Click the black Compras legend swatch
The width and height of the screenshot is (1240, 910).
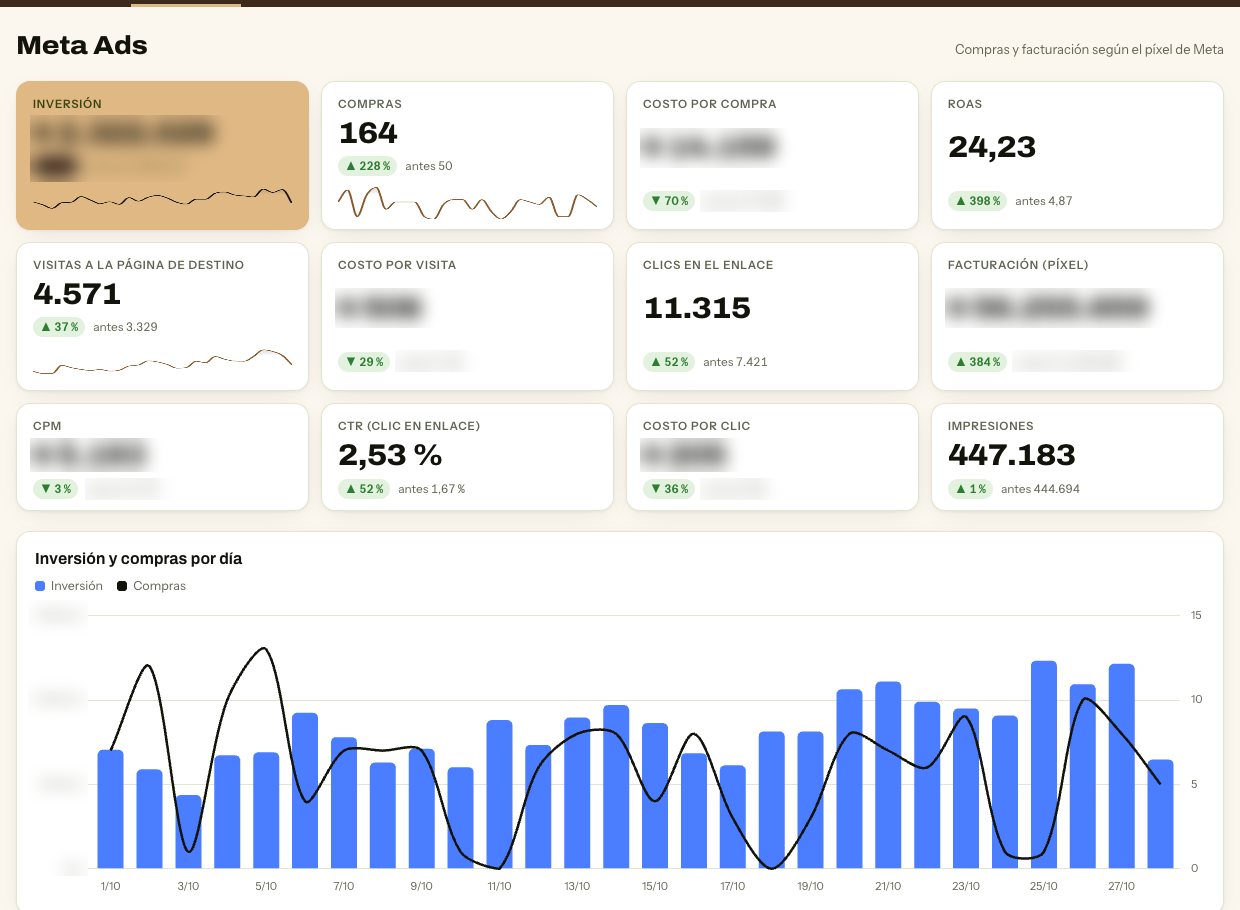point(122,586)
